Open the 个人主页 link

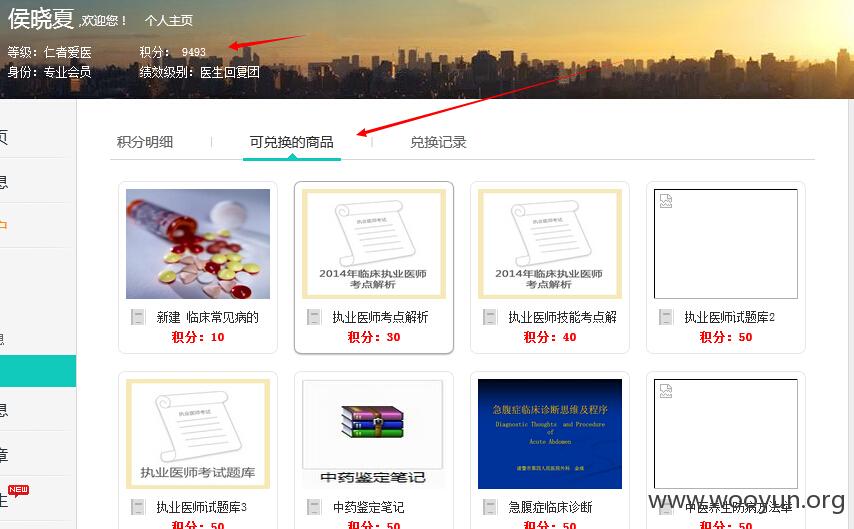(168, 21)
